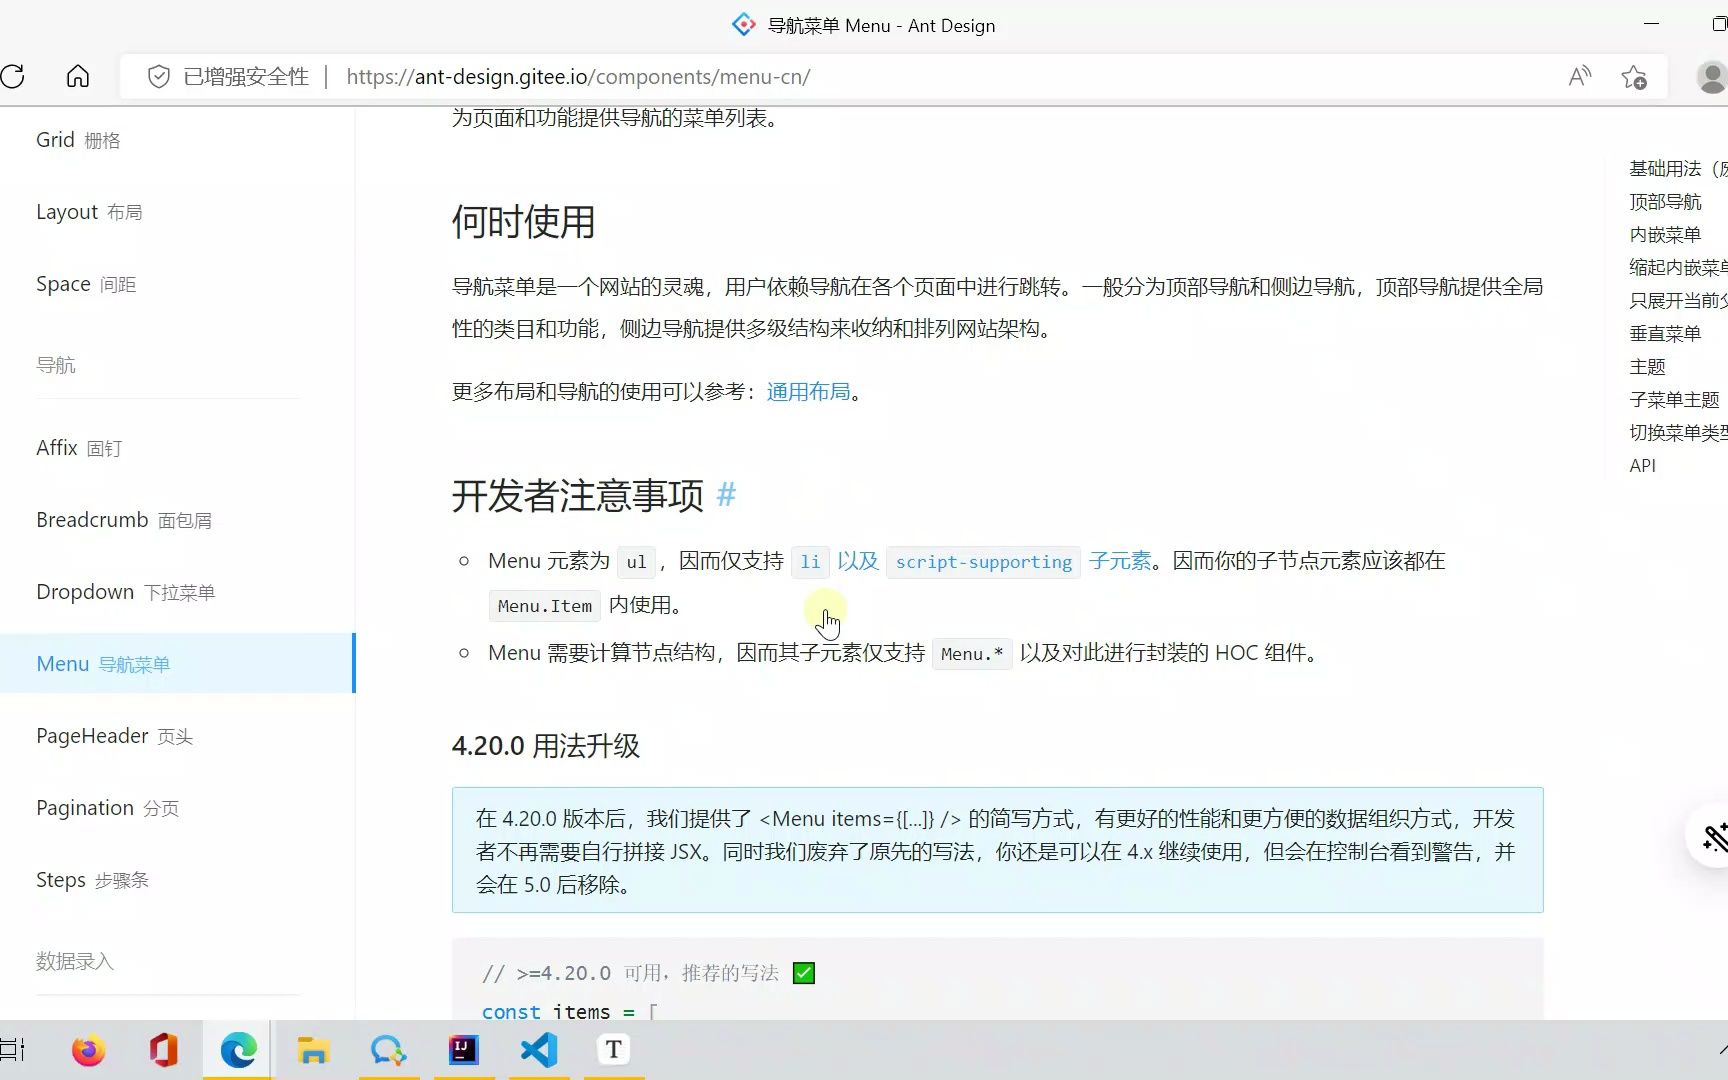Jump to 基础用法 in page anchor list
1728x1080 pixels.
tap(1678, 169)
